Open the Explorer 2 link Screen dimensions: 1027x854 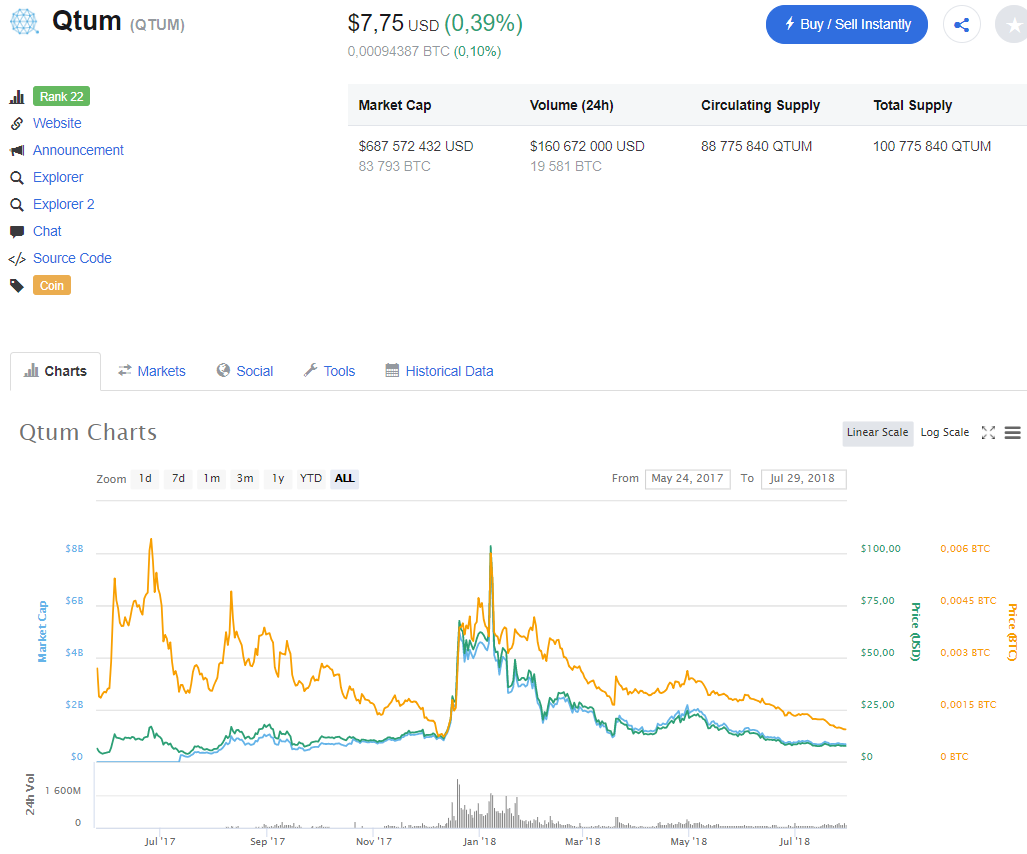pos(64,204)
